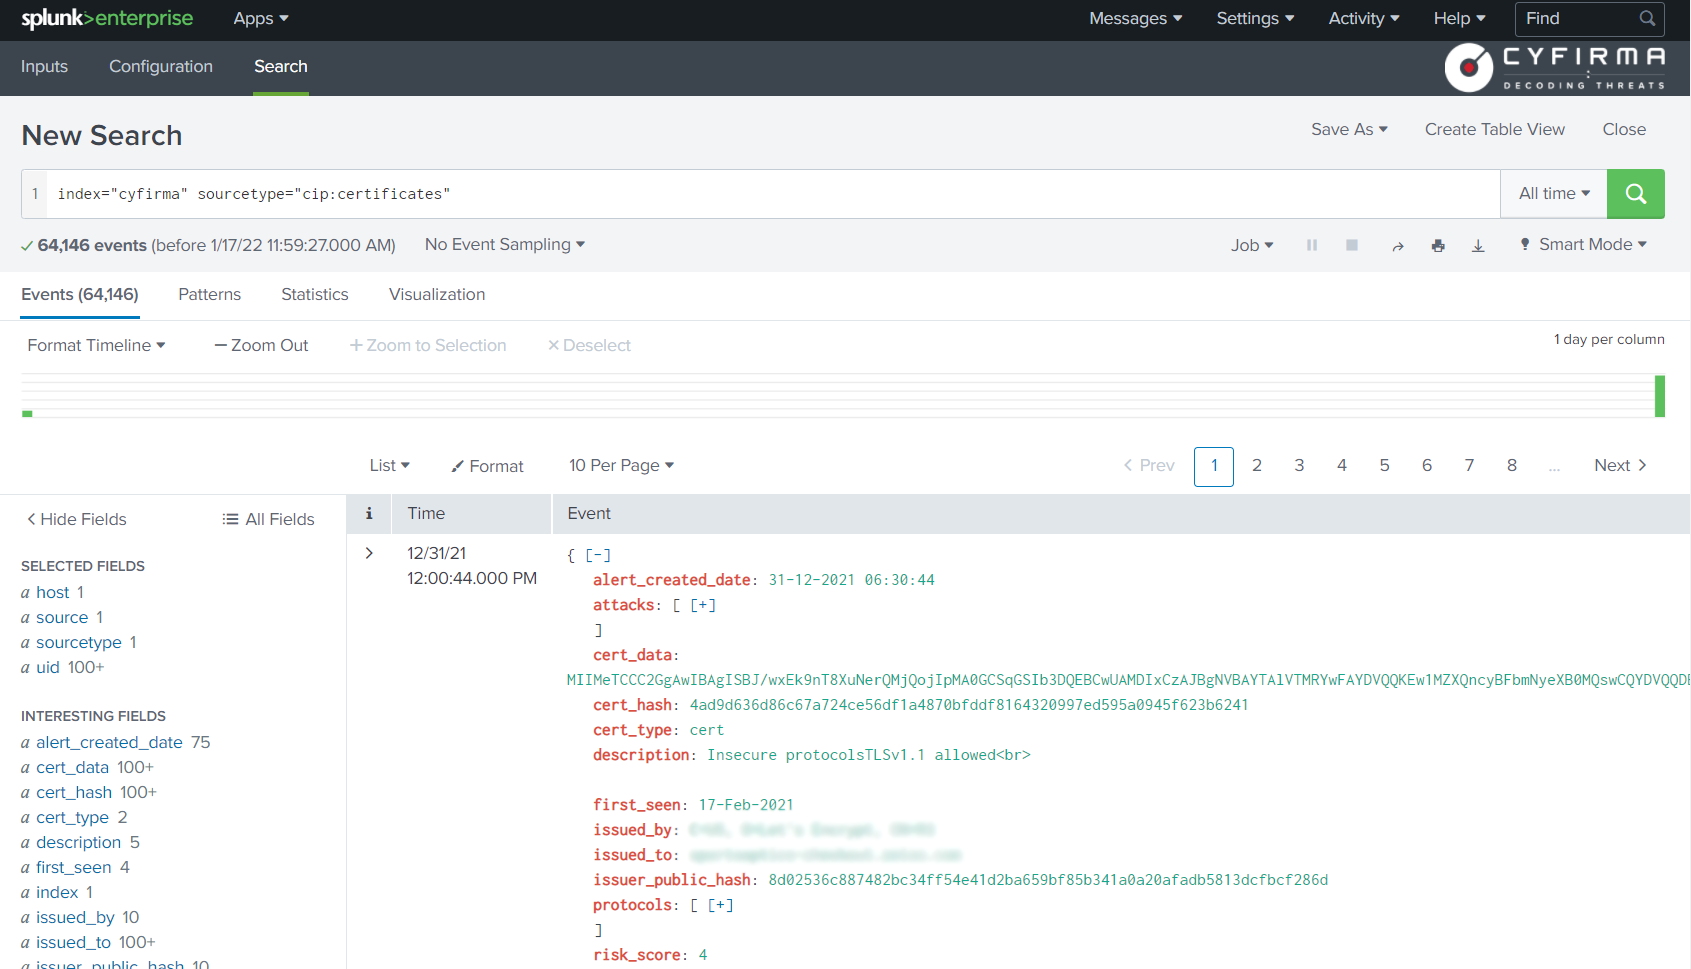
Task: Open the uid selected field
Action: tap(48, 667)
